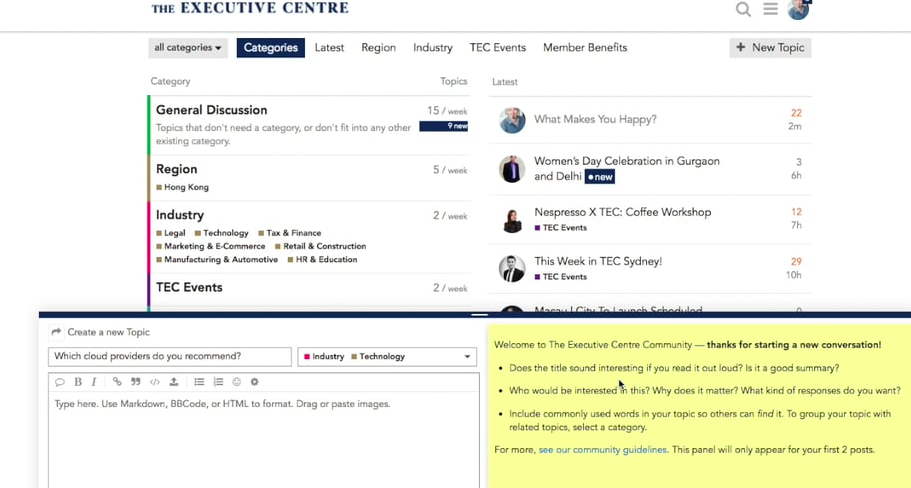The image size is (911, 488).
Task: Open the Industry navigation tab
Action: (433, 48)
